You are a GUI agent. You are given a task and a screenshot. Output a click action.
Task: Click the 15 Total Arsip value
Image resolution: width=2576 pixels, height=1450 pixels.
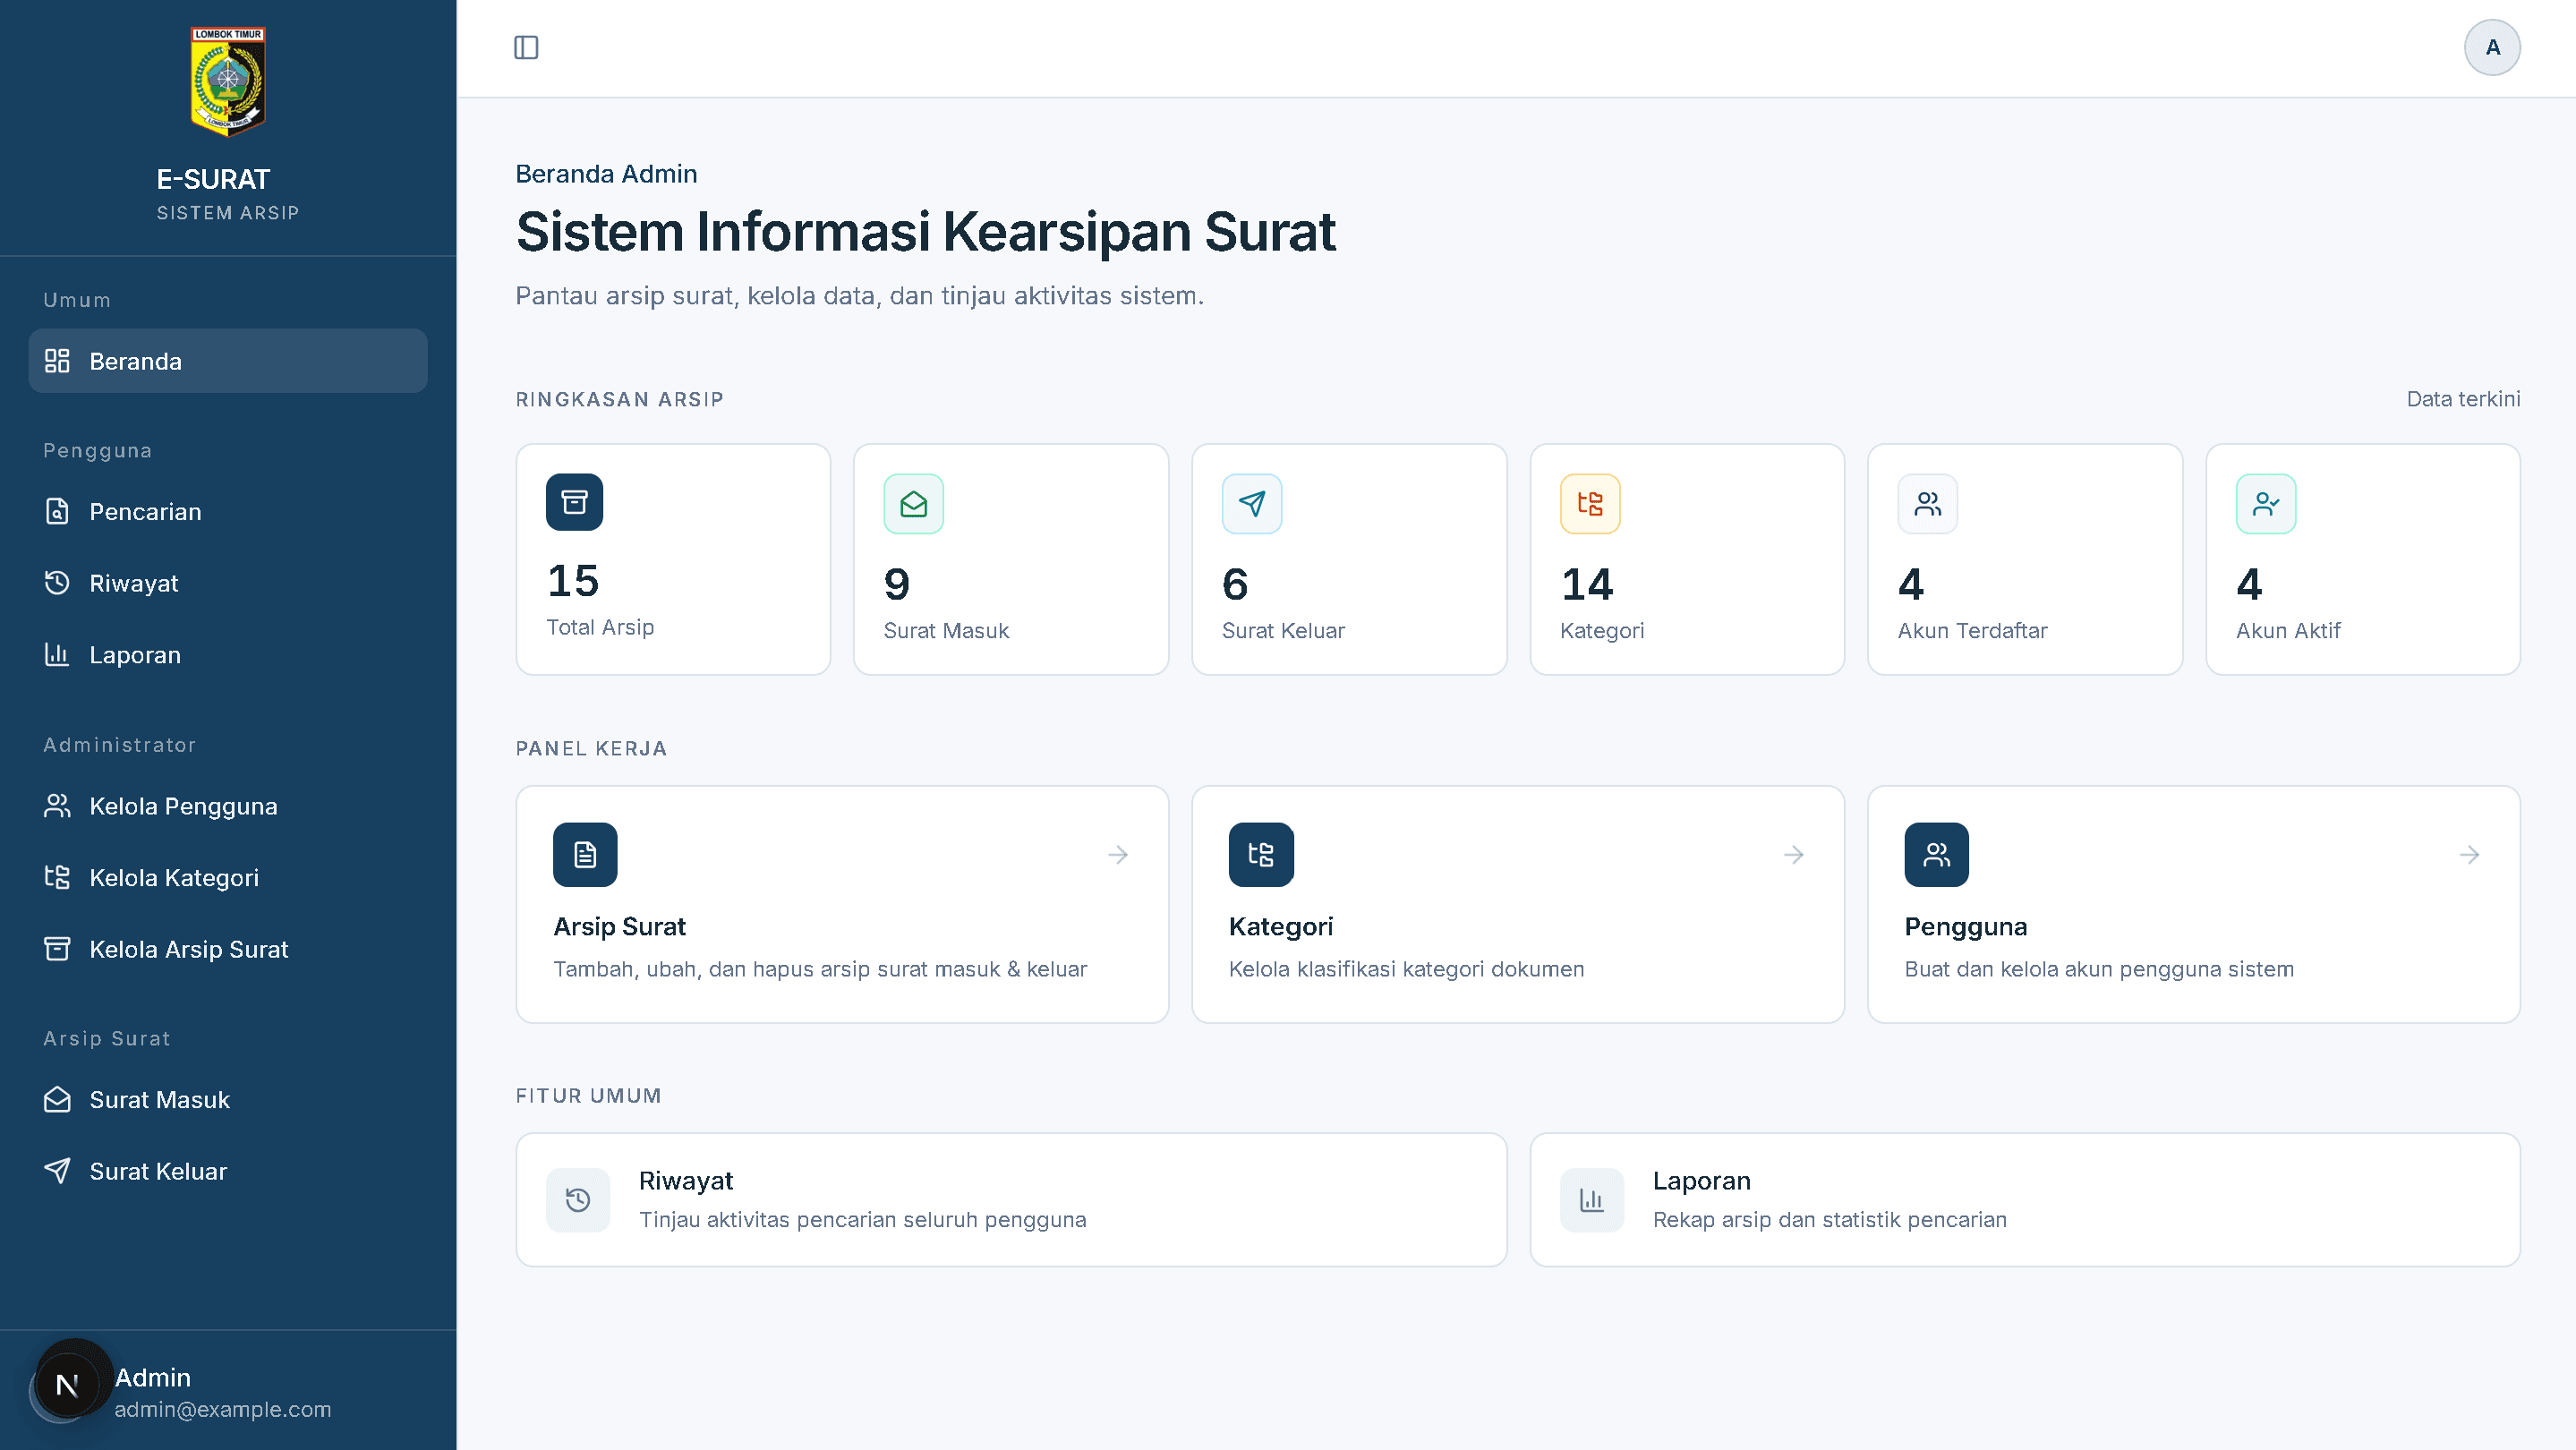click(x=573, y=581)
